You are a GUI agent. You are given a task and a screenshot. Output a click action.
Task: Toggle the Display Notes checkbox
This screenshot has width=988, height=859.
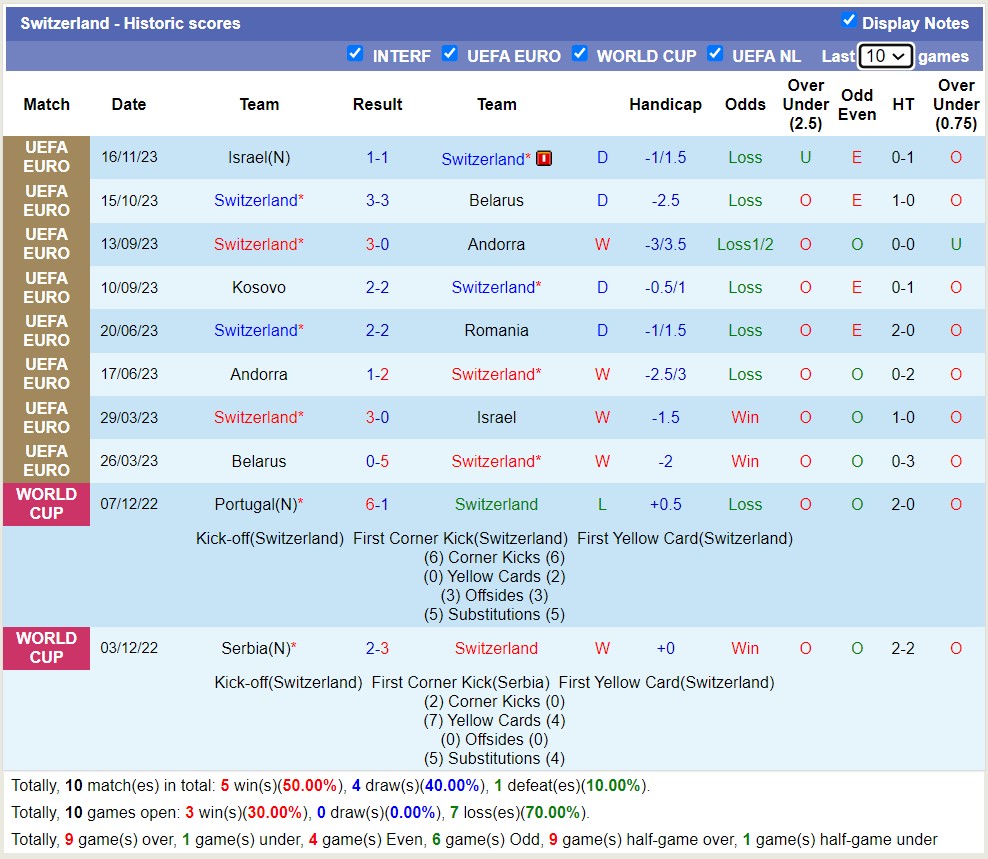point(849,21)
